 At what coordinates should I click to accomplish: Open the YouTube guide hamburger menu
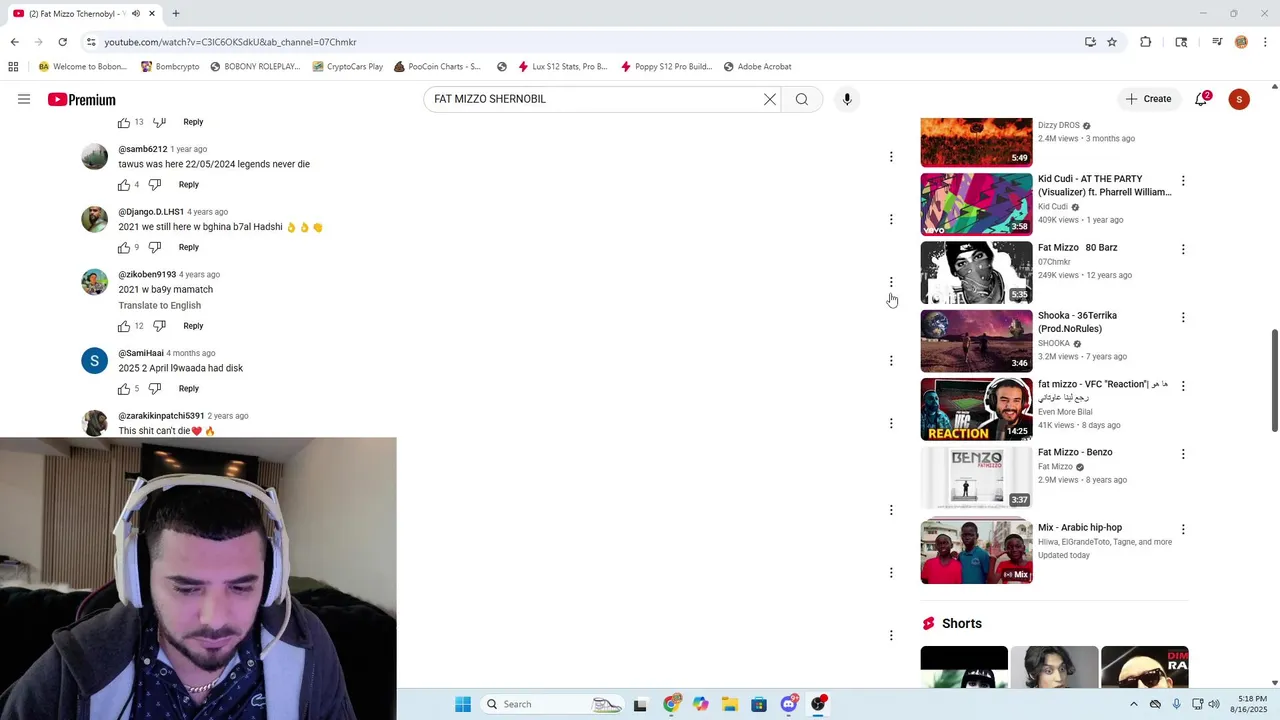24,99
